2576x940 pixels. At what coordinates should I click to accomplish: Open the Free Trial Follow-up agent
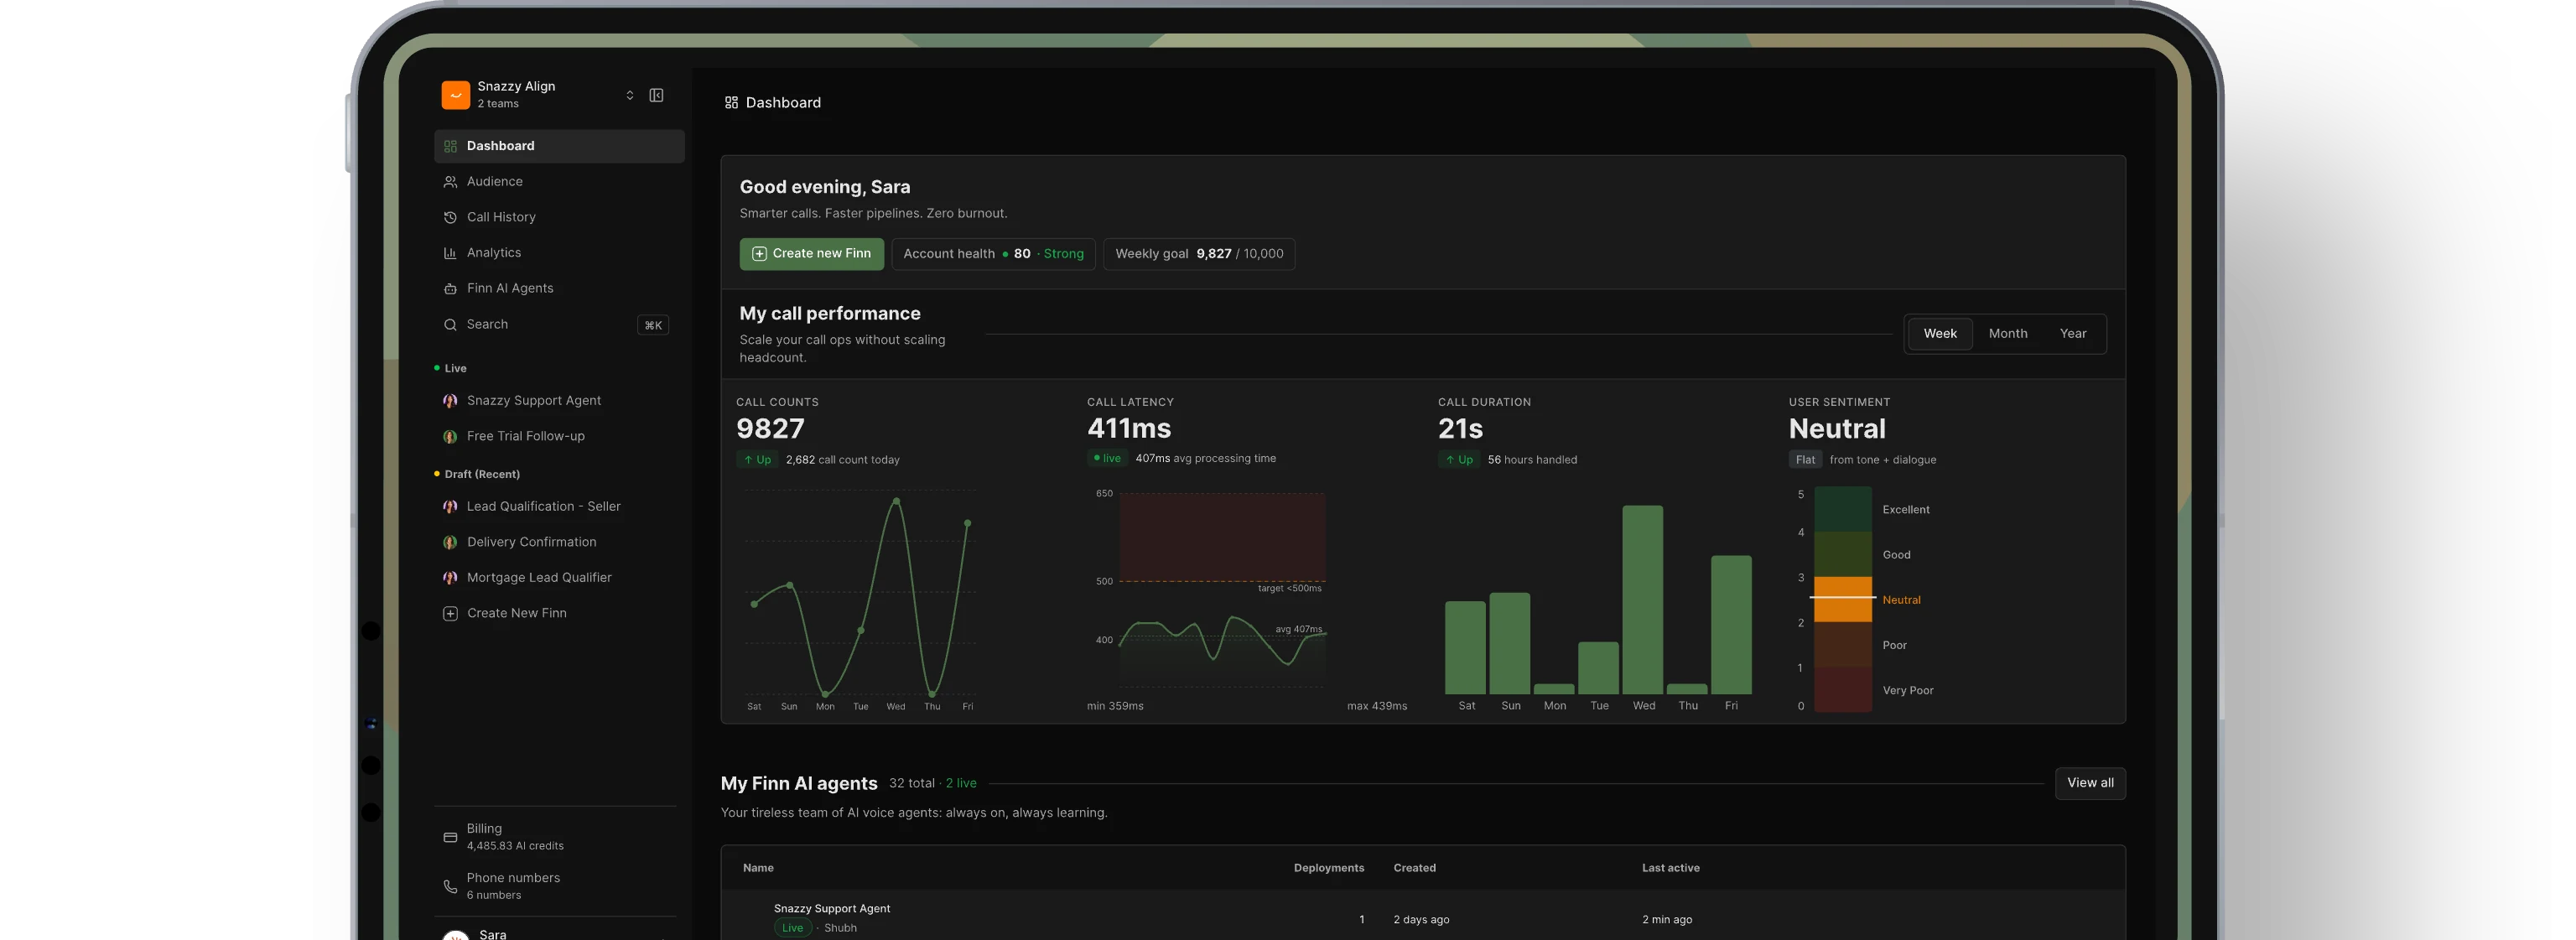click(x=559, y=436)
